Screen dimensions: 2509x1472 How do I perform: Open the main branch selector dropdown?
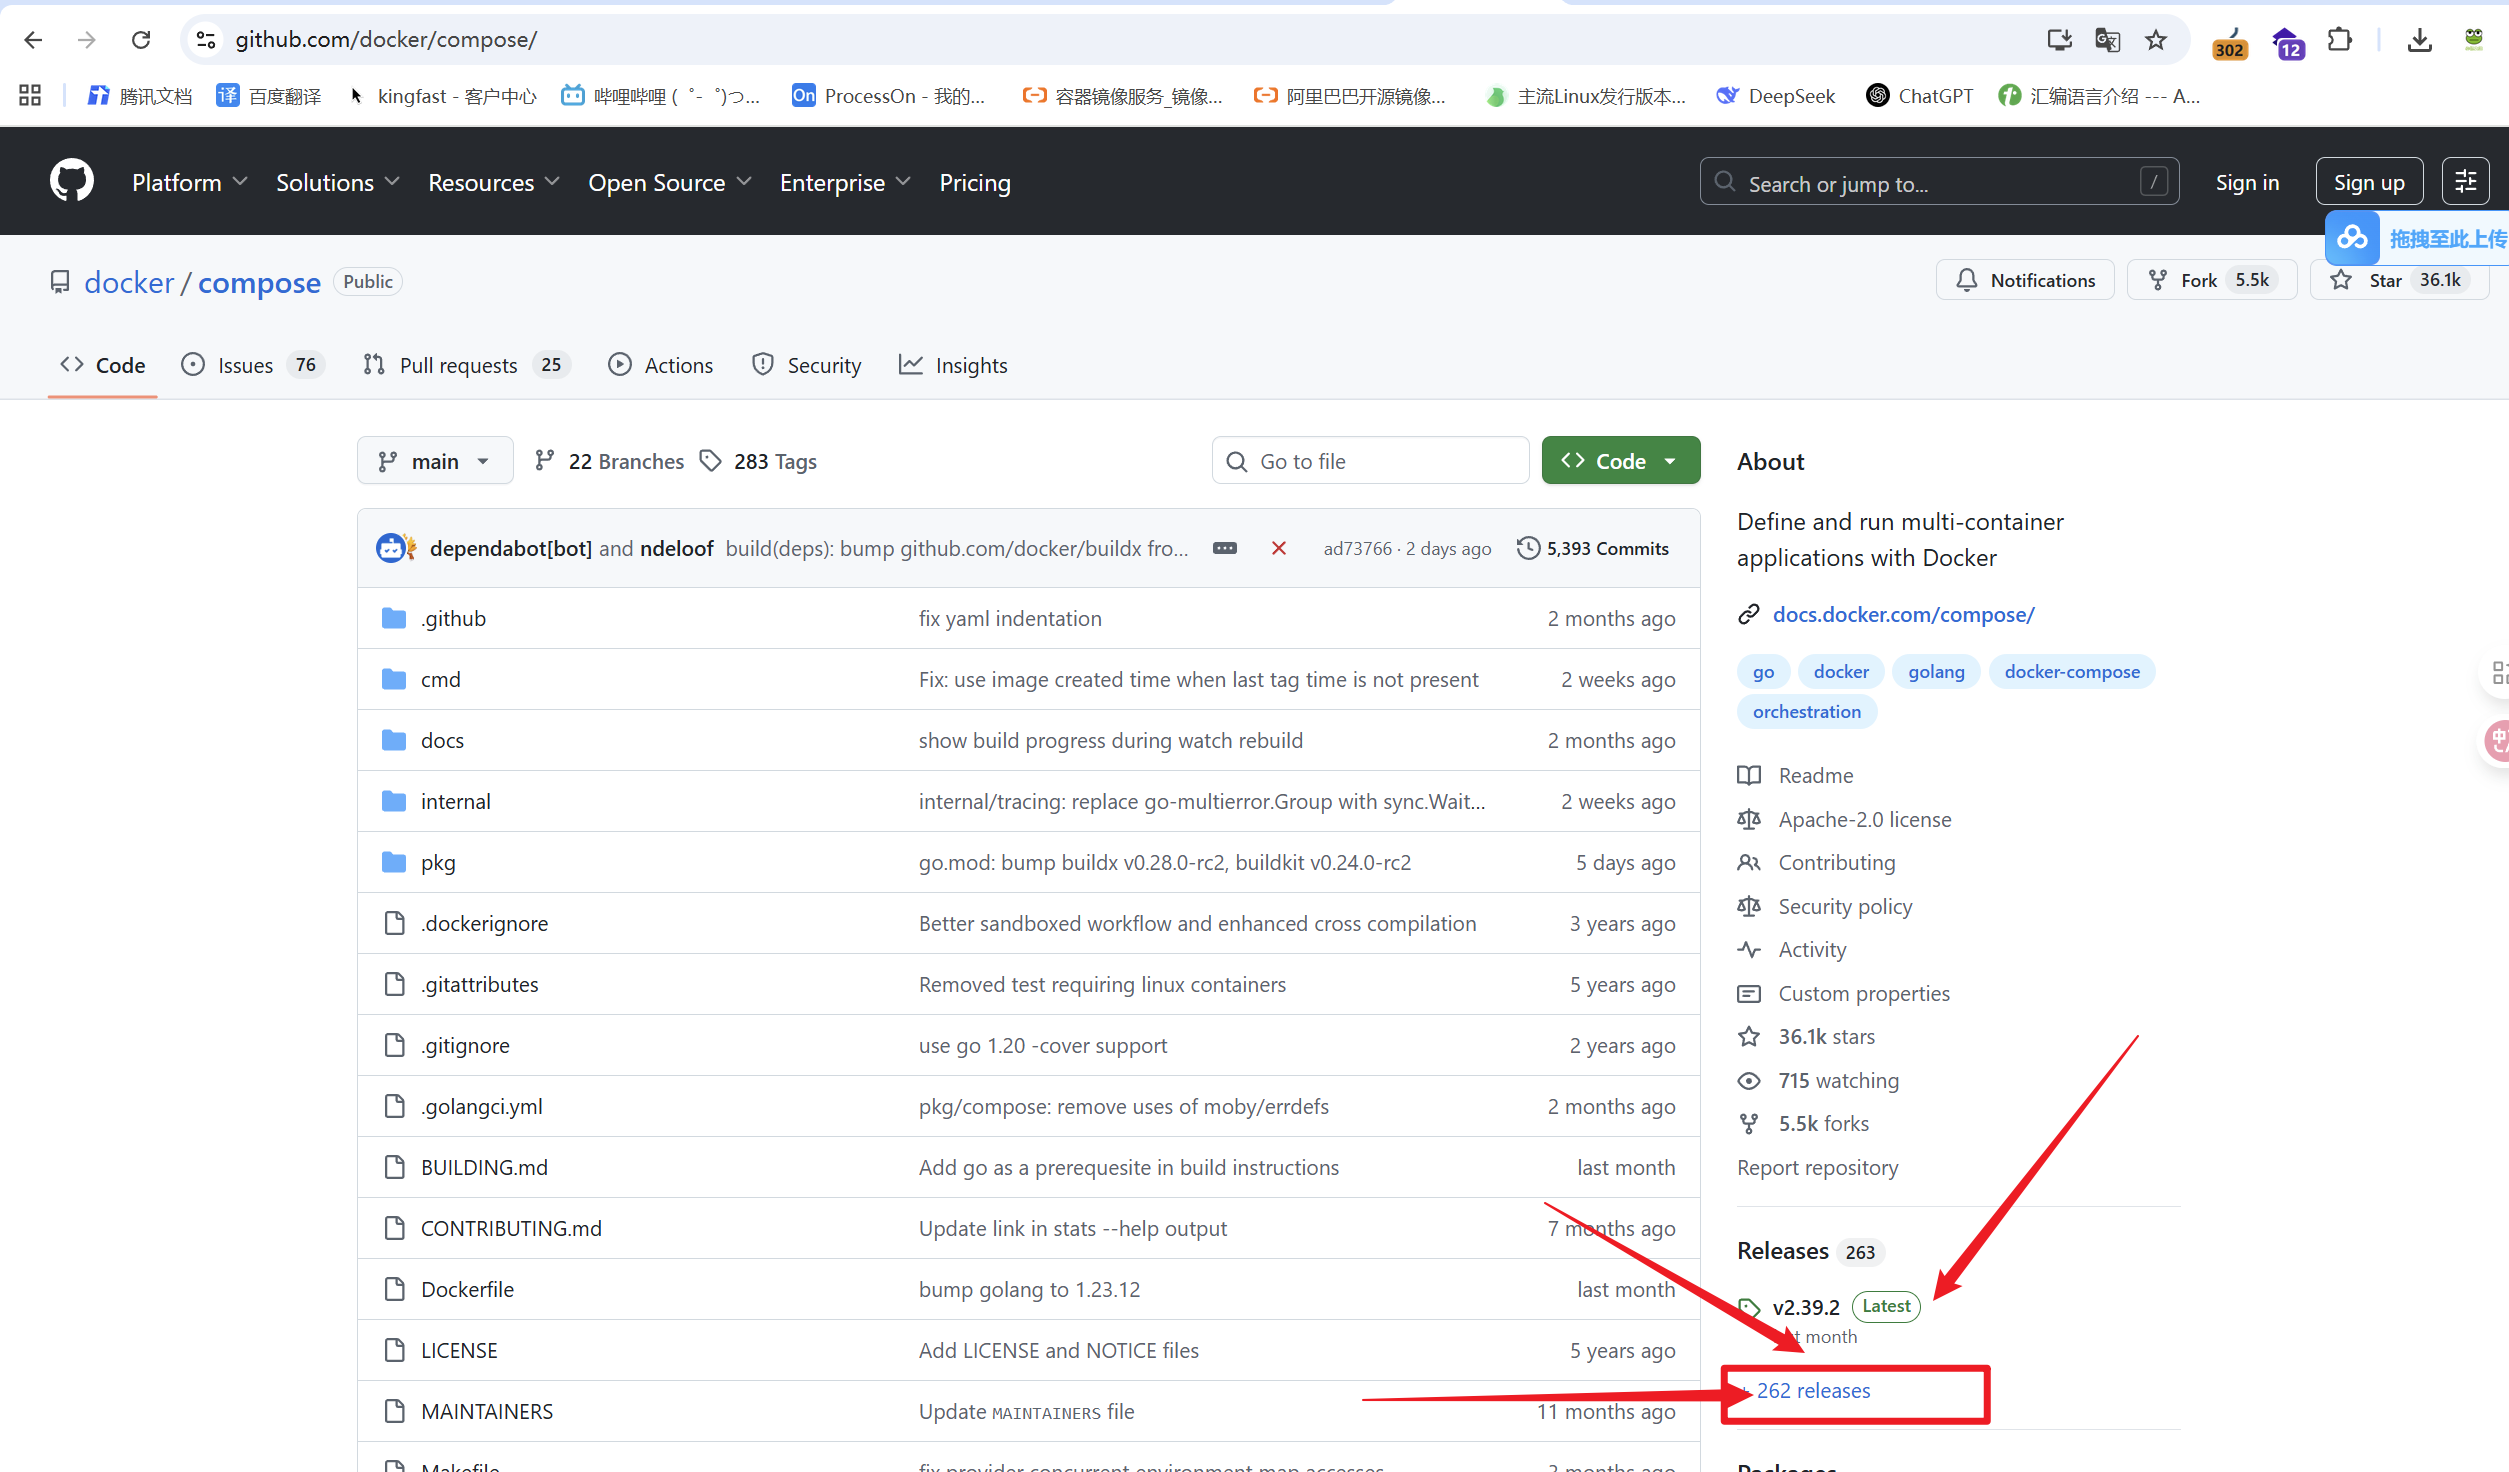tap(435, 461)
